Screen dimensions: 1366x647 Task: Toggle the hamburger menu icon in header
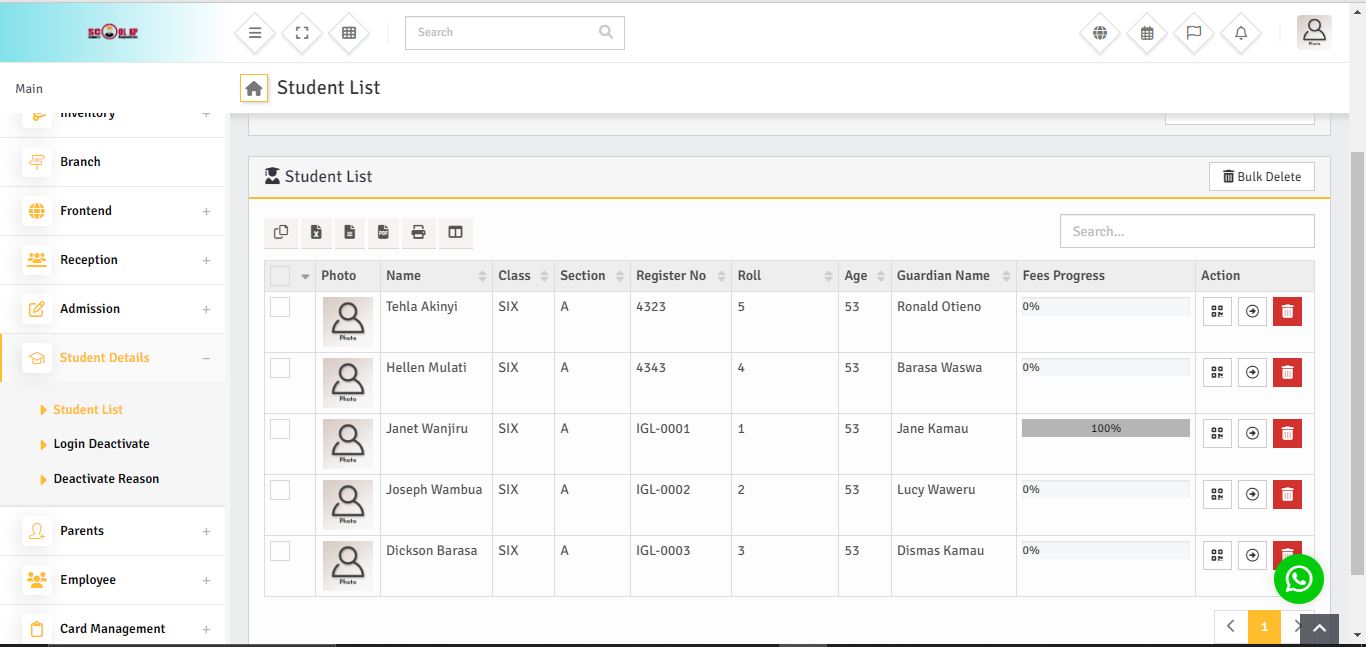255,33
